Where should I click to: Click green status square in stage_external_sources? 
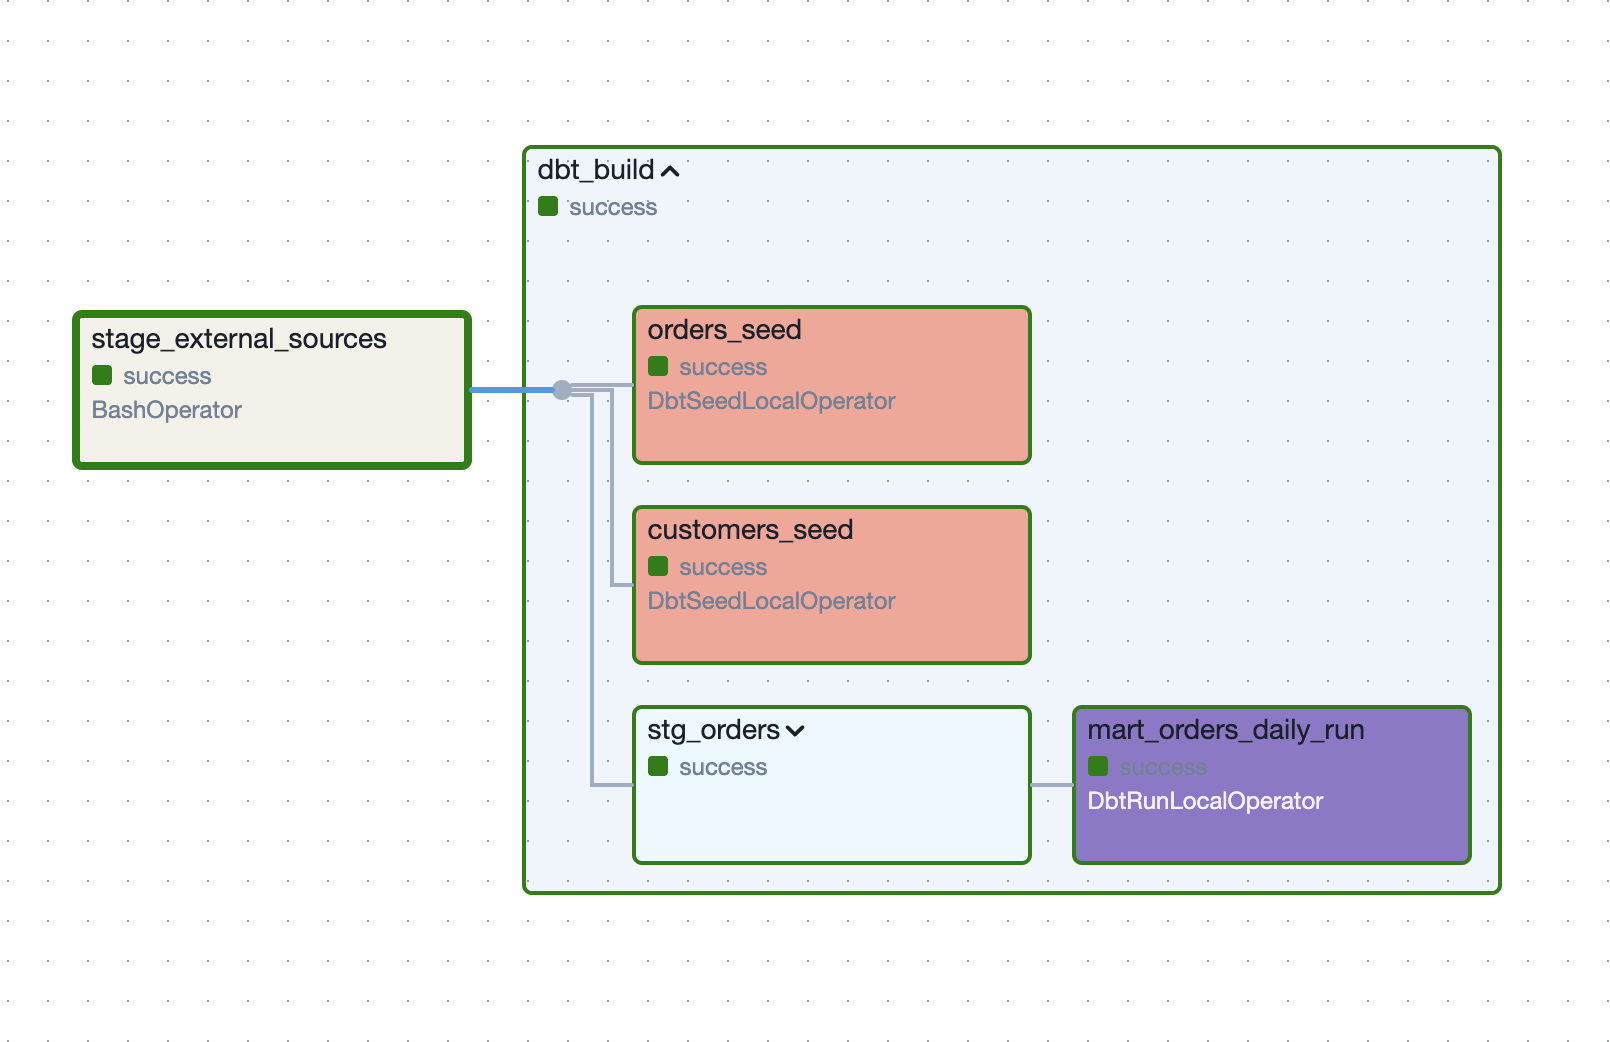coord(102,375)
